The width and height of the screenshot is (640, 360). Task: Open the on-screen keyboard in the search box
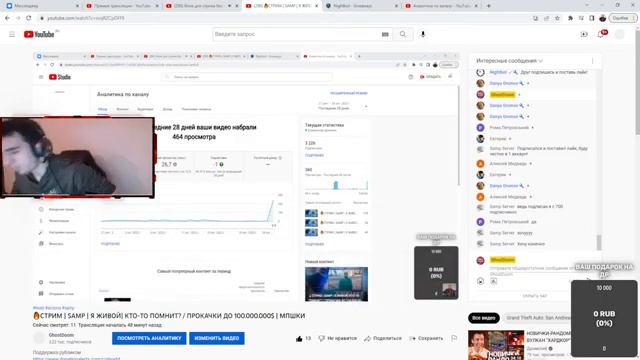click(x=385, y=34)
